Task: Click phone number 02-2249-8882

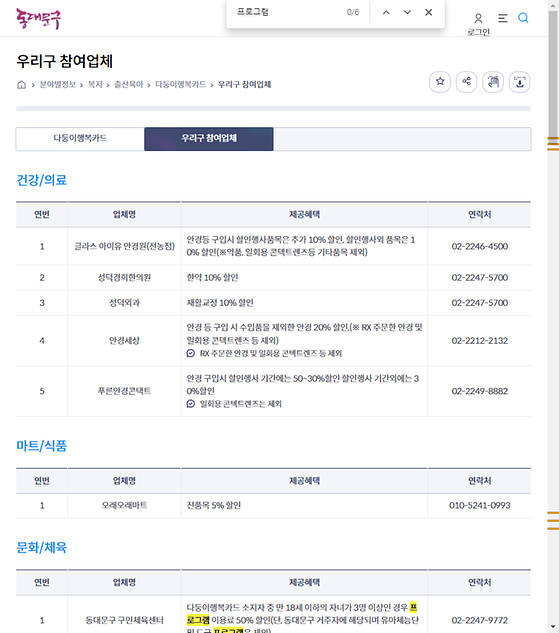Action: coord(479,391)
